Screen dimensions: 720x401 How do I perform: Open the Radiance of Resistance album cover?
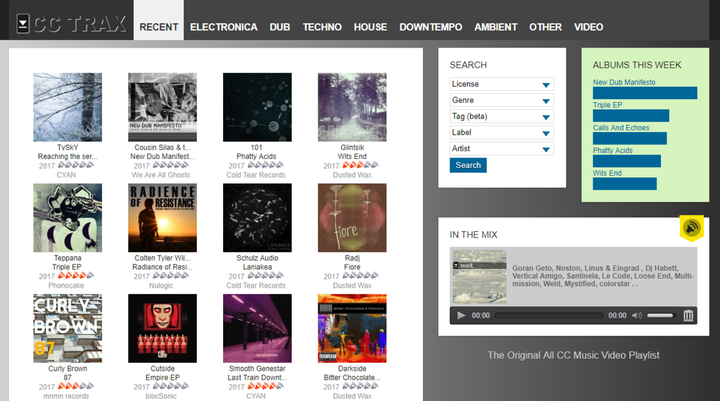click(x=163, y=218)
